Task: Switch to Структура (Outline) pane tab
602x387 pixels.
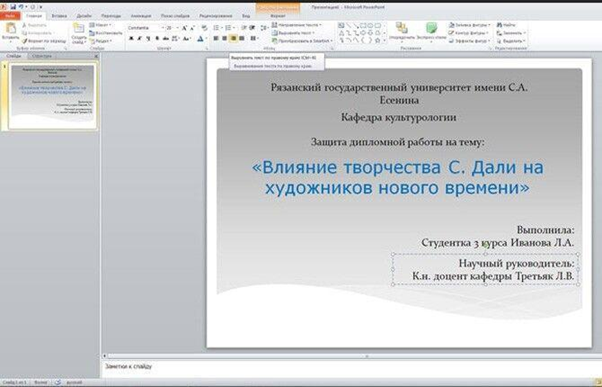Action: 41,56
